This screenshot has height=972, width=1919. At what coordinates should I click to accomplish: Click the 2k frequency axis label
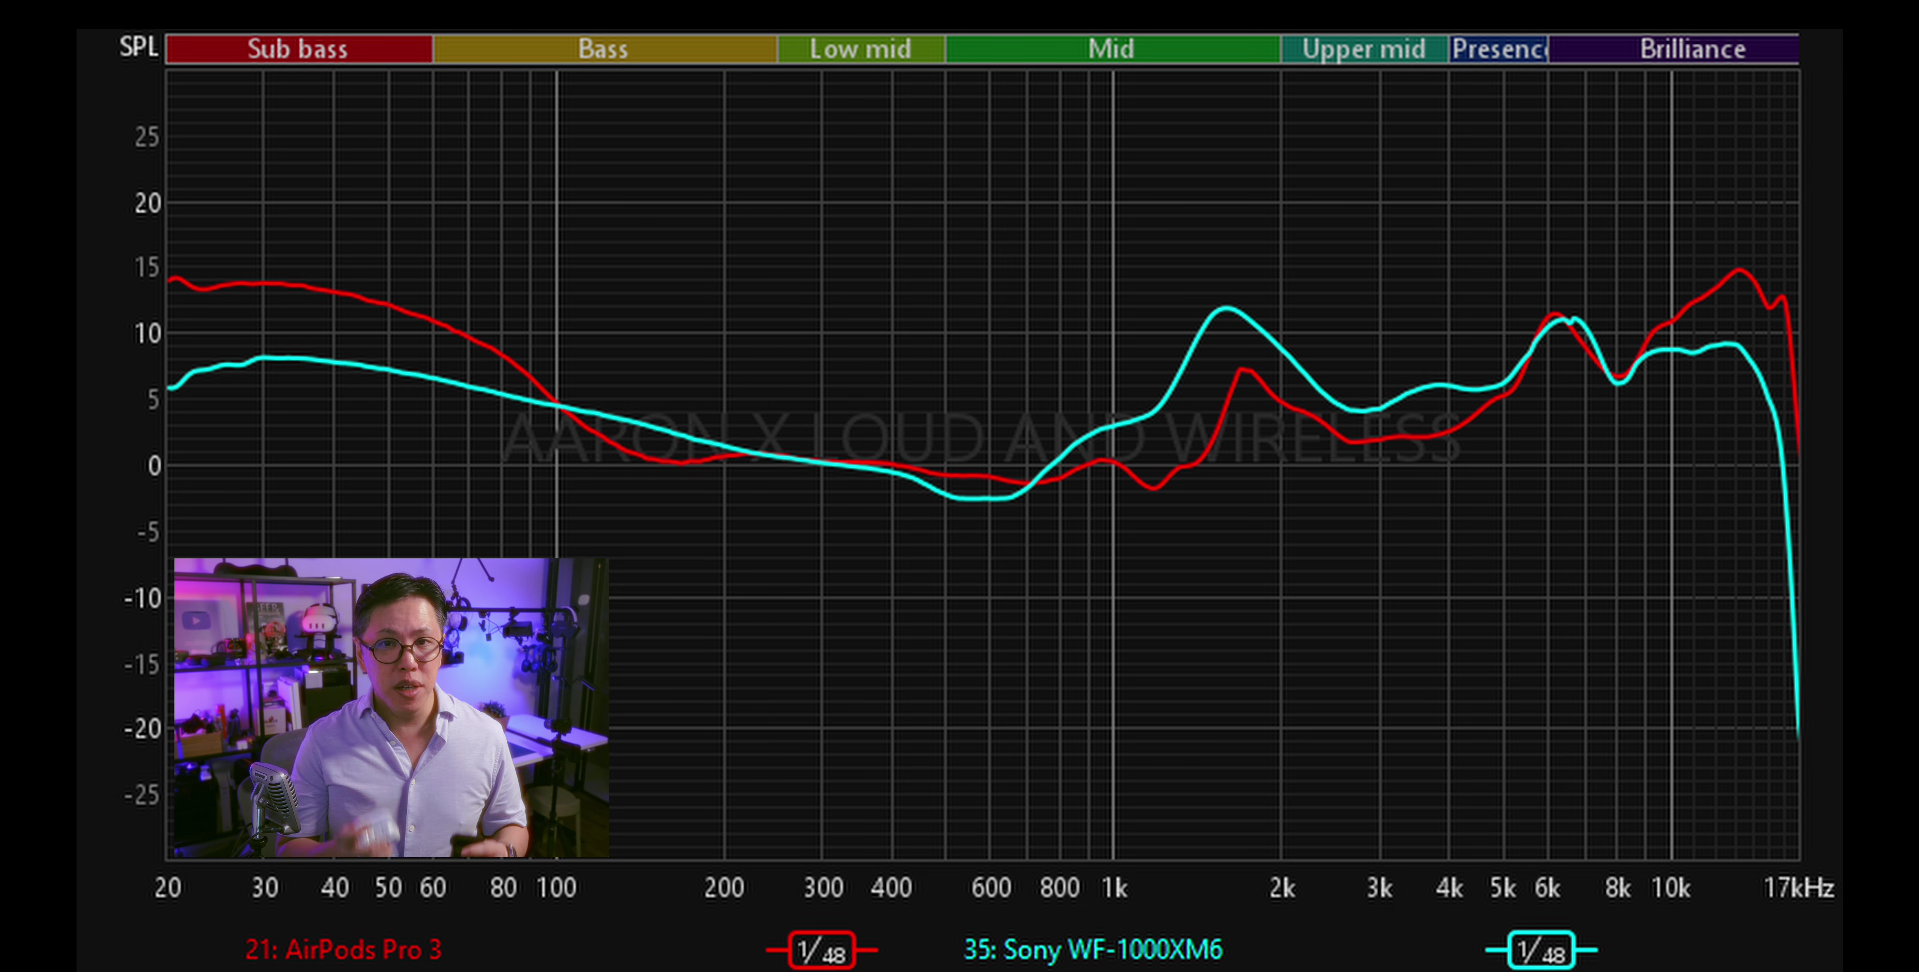click(1282, 888)
